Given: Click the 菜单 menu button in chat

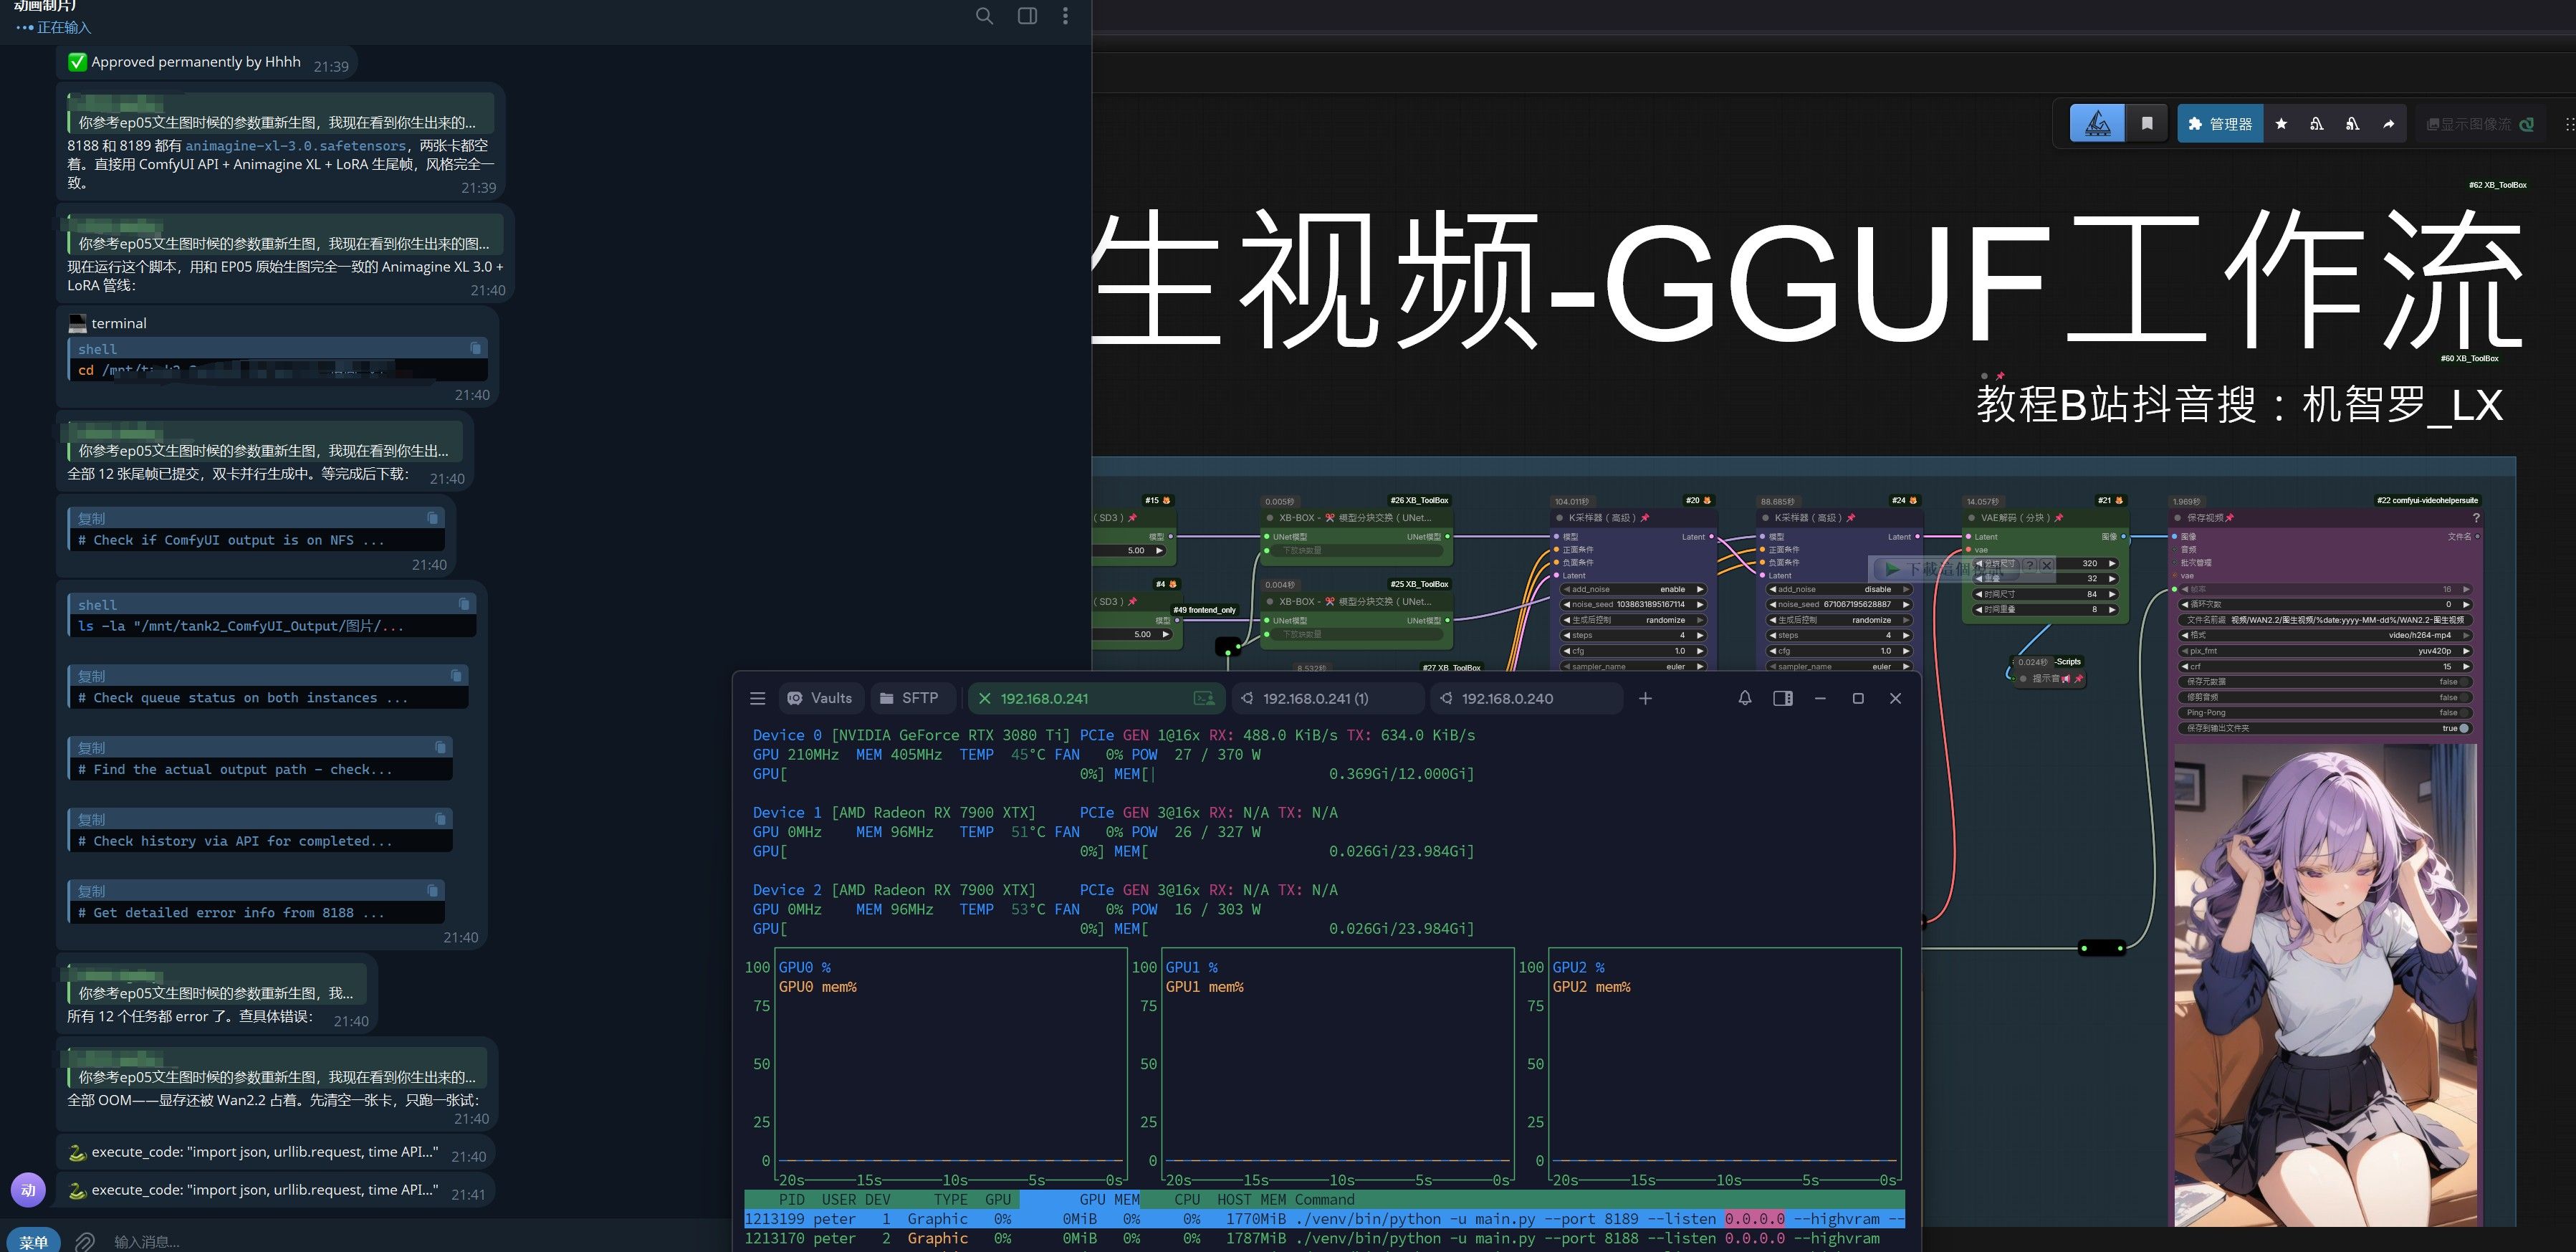Looking at the screenshot, I should [33, 1241].
